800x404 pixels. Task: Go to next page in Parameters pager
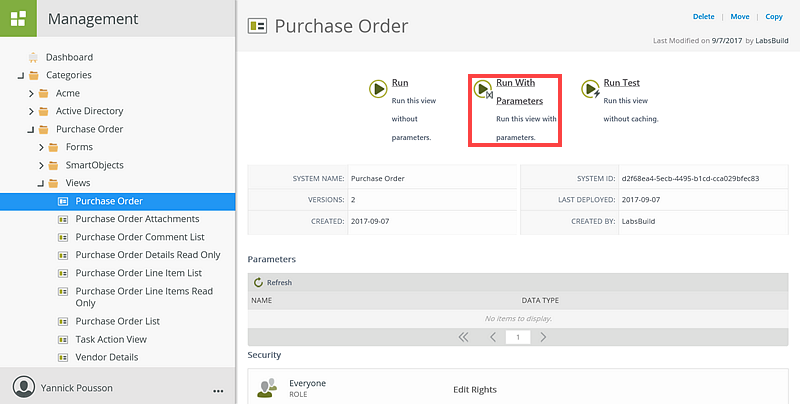tap(543, 337)
